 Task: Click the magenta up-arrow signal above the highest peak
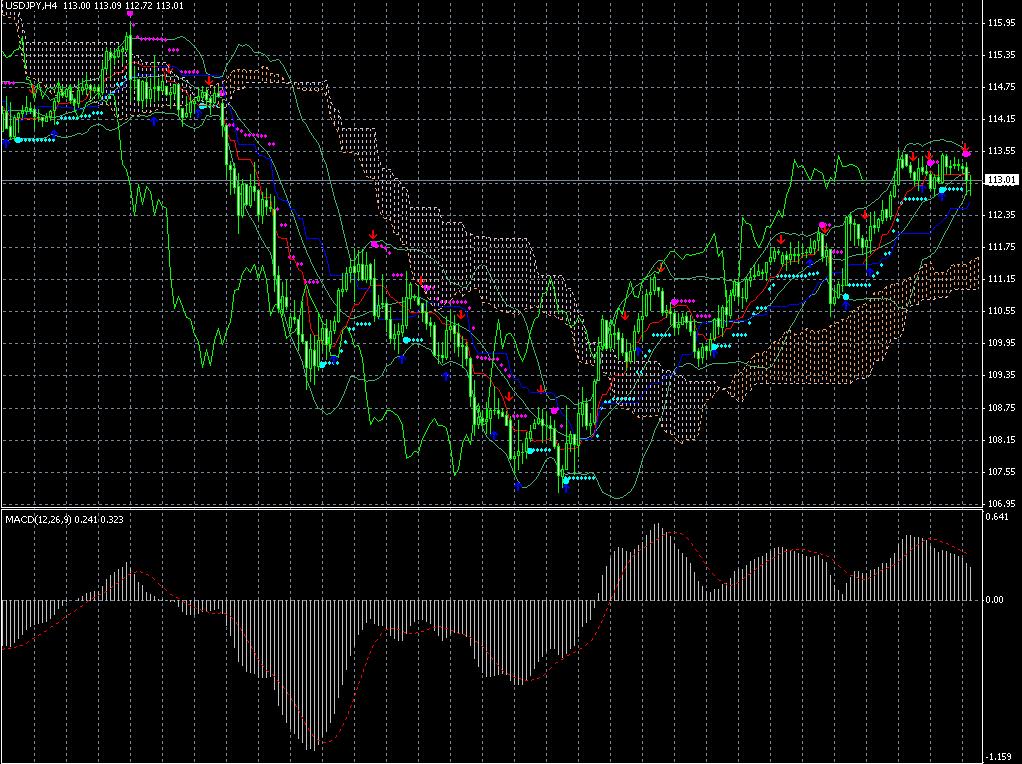pyautogui.click(x=130, y=14)
